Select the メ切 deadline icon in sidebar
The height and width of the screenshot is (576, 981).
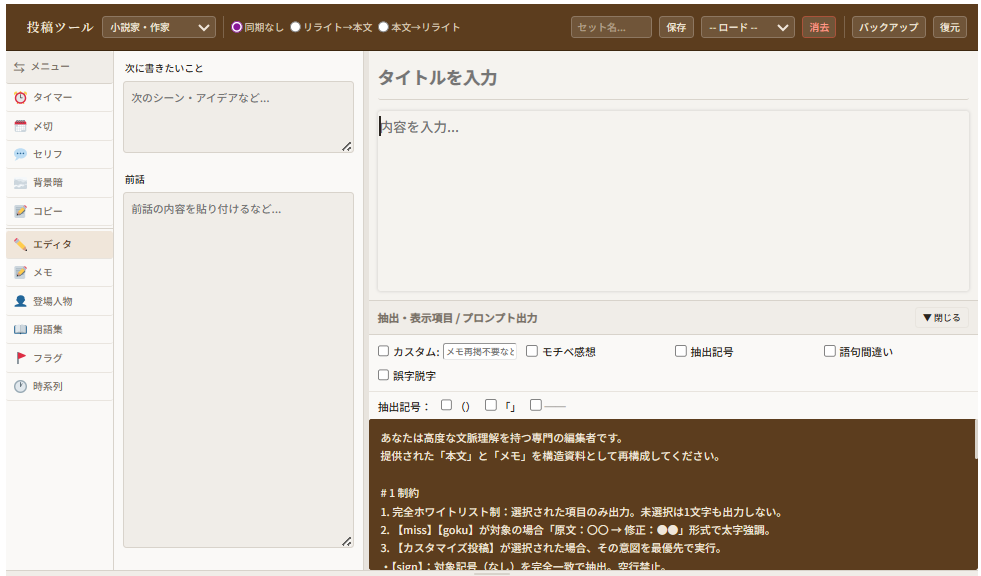click(42, 125)
